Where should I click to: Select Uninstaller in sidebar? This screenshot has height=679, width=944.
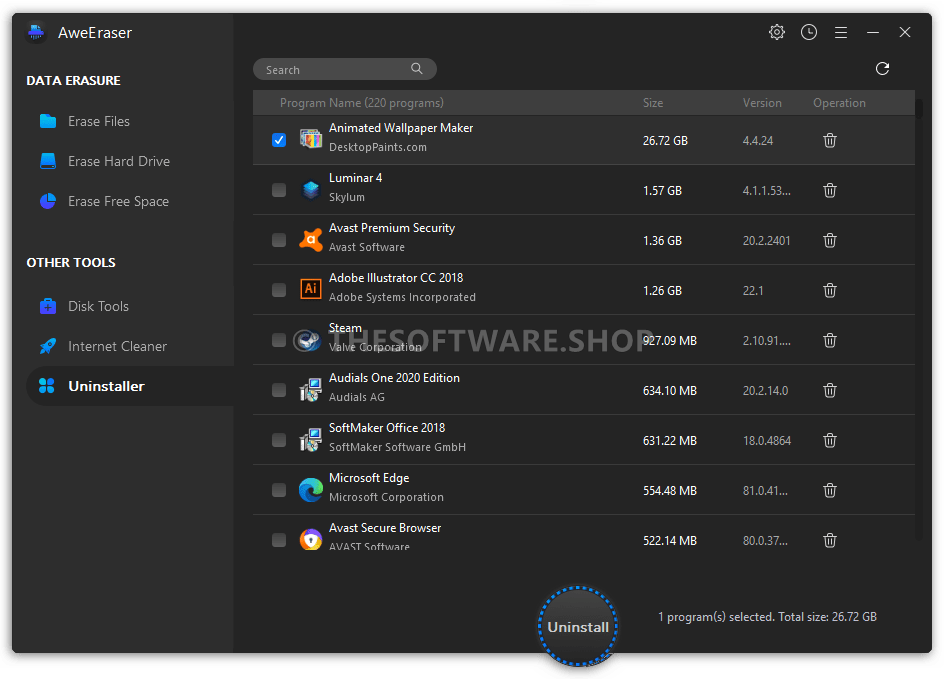point(129,386)
